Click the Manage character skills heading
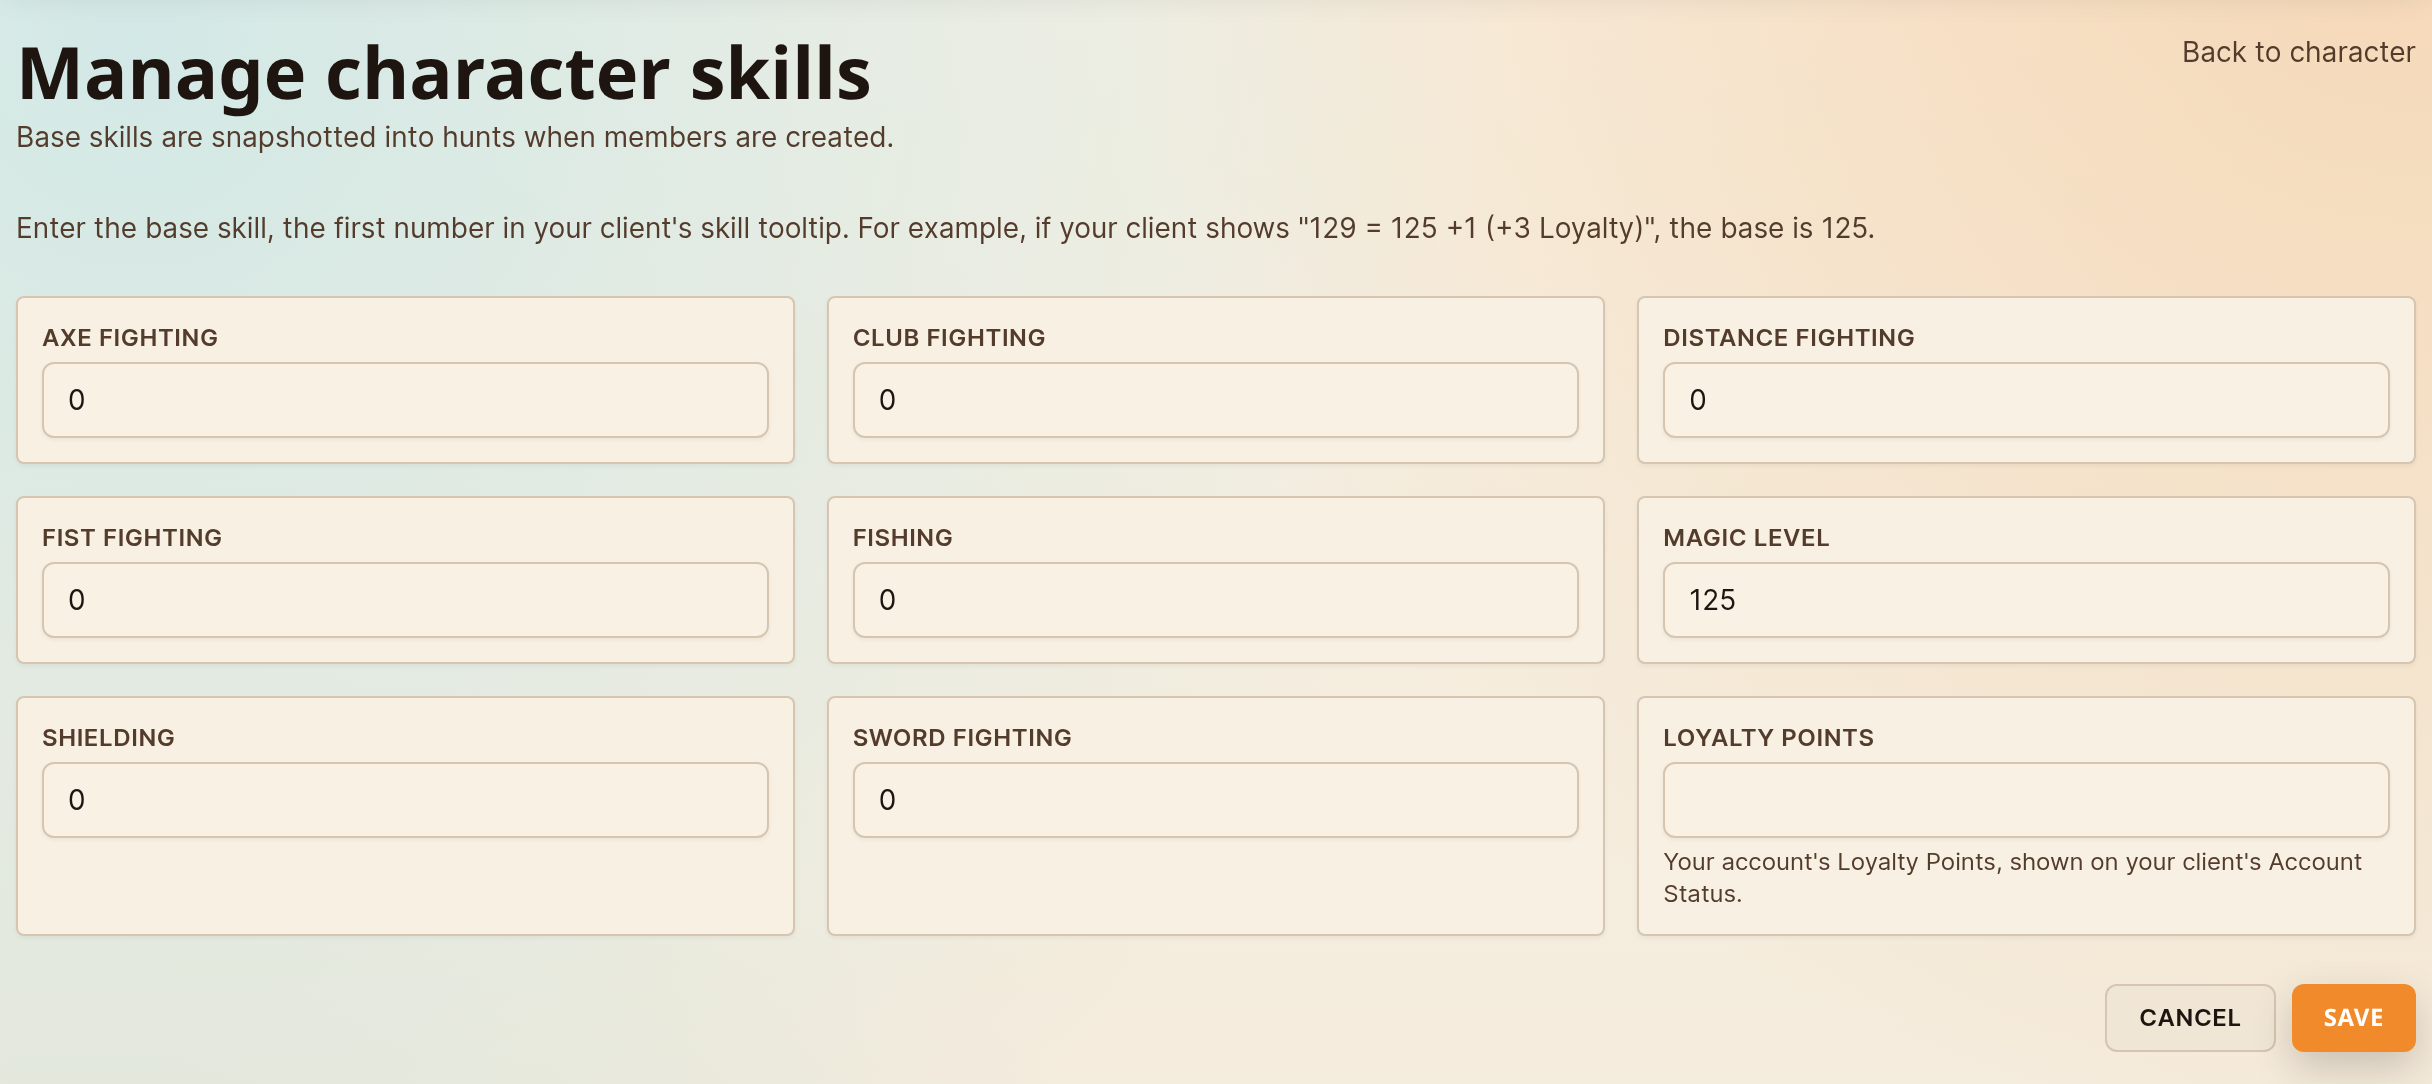 [444, 74]
